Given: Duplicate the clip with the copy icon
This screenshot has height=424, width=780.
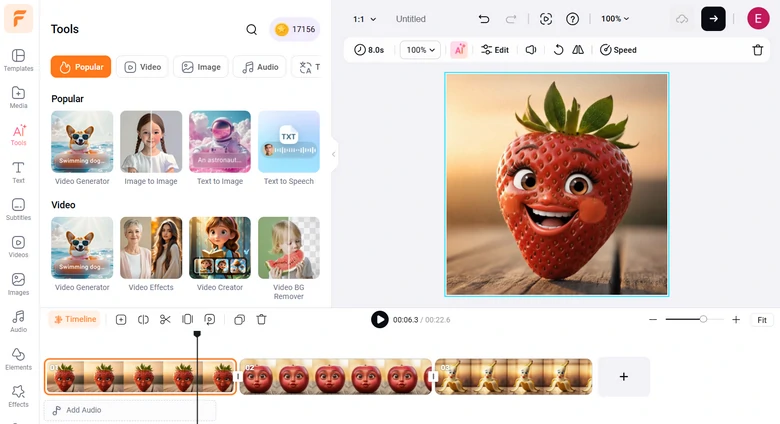Looking at the screenshot, I should [x=239, y=319].
